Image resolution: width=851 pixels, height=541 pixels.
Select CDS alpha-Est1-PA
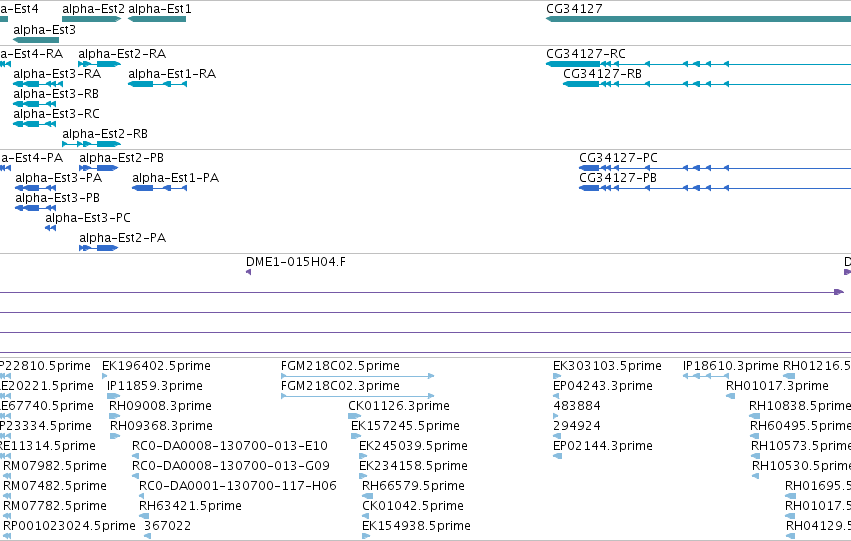[160, 188]
